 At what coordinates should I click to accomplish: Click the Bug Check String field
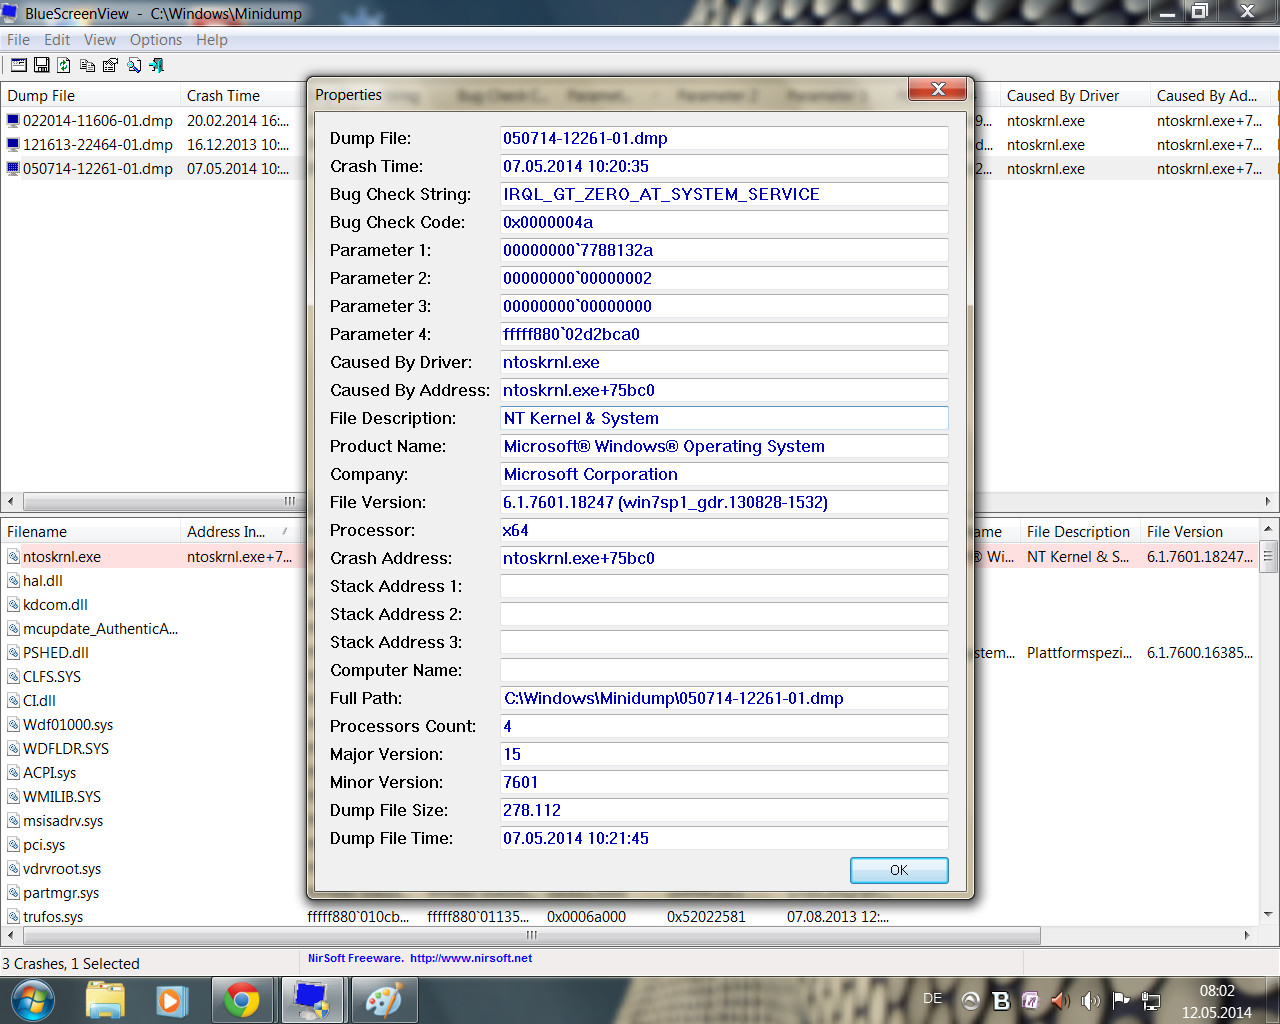pos(724,194)
